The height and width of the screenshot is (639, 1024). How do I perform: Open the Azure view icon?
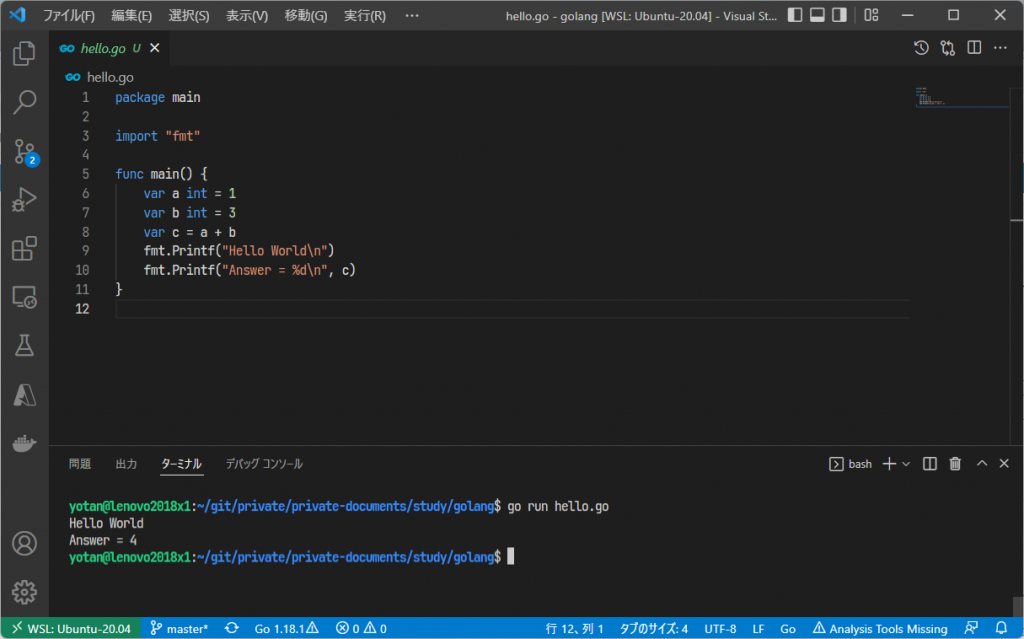[x=24, y=395]
